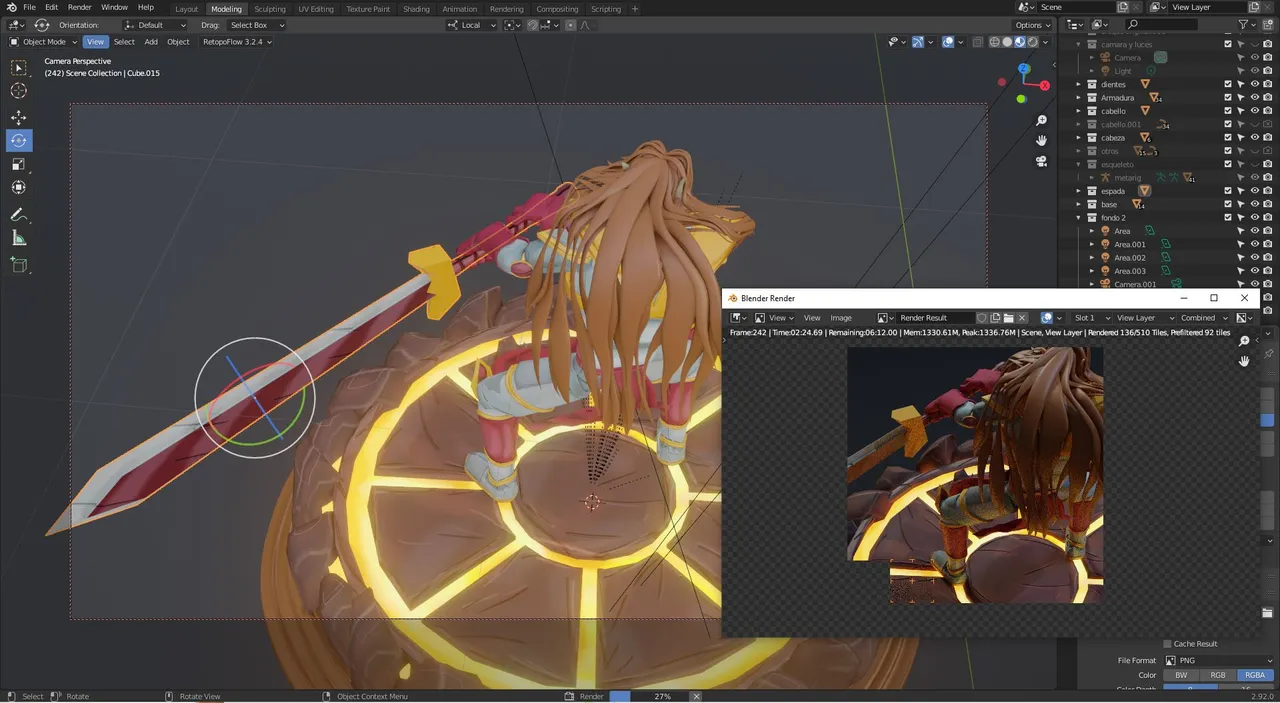This screenshot has width=1280, height=703.
Task: Switch to material preview shading
Action: click(x=1019, y=42)
